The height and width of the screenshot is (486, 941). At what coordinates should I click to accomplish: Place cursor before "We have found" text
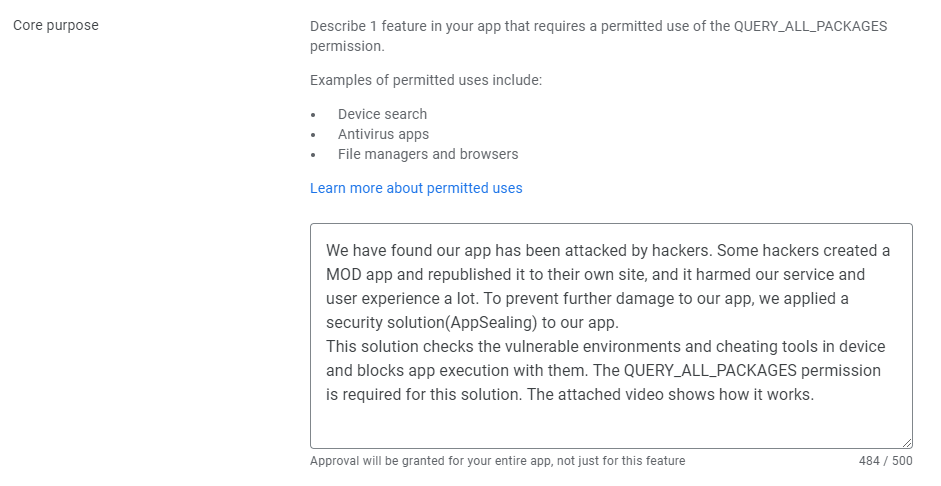pyautogui.click(x=326, y=250)
